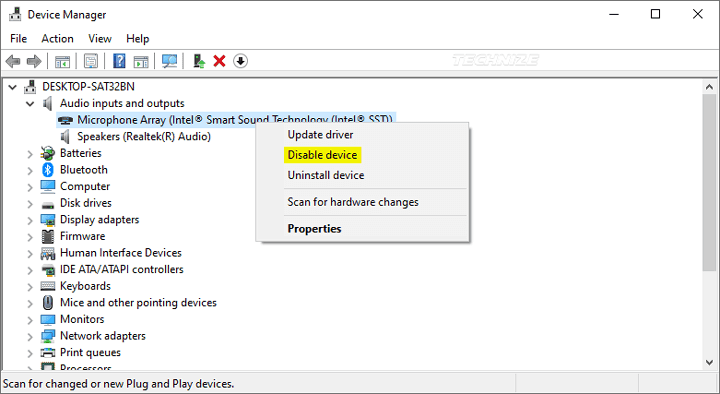720x394 pixels.
Task: Open the View menu
Action: [x=100, y=39]
